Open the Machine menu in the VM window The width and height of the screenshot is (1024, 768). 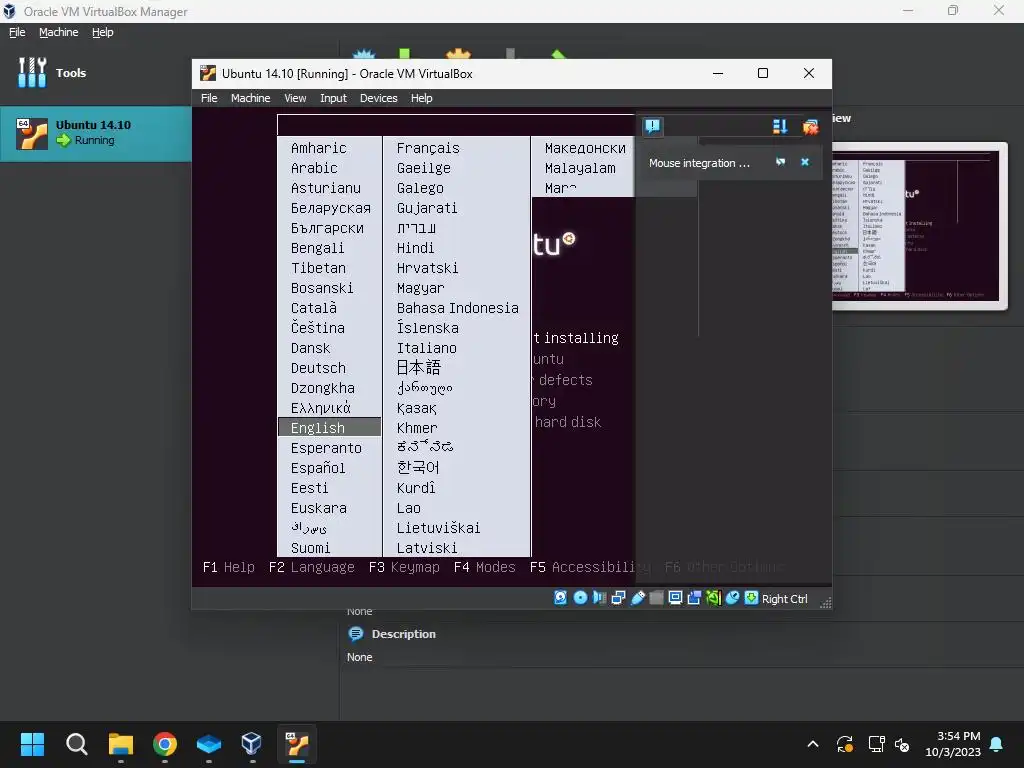pyautogui.click(x=250, y=98)
